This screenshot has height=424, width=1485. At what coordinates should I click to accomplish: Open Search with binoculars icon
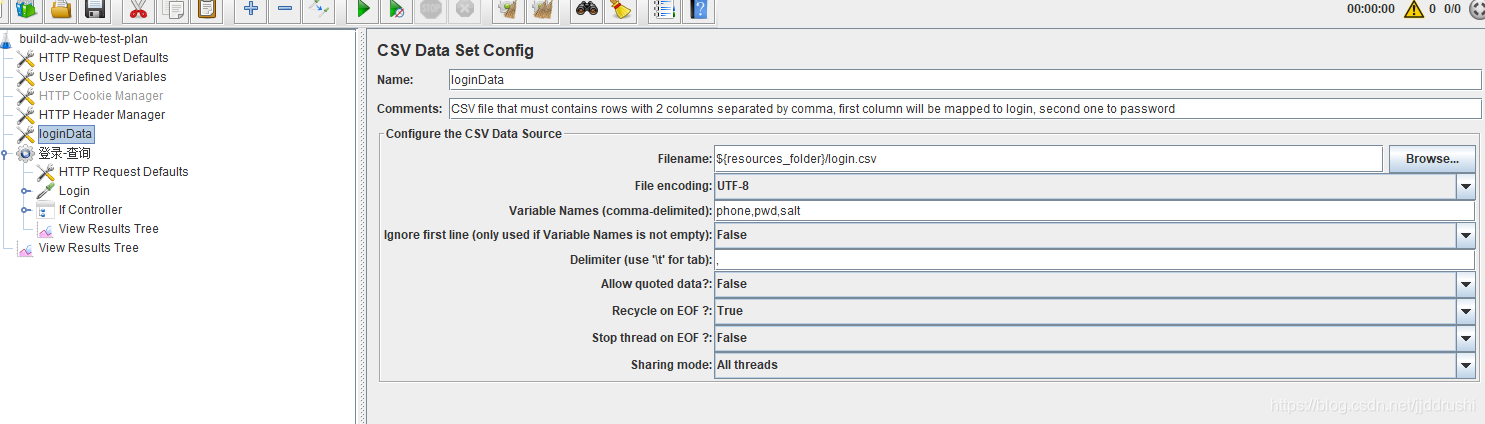point(586,10)
